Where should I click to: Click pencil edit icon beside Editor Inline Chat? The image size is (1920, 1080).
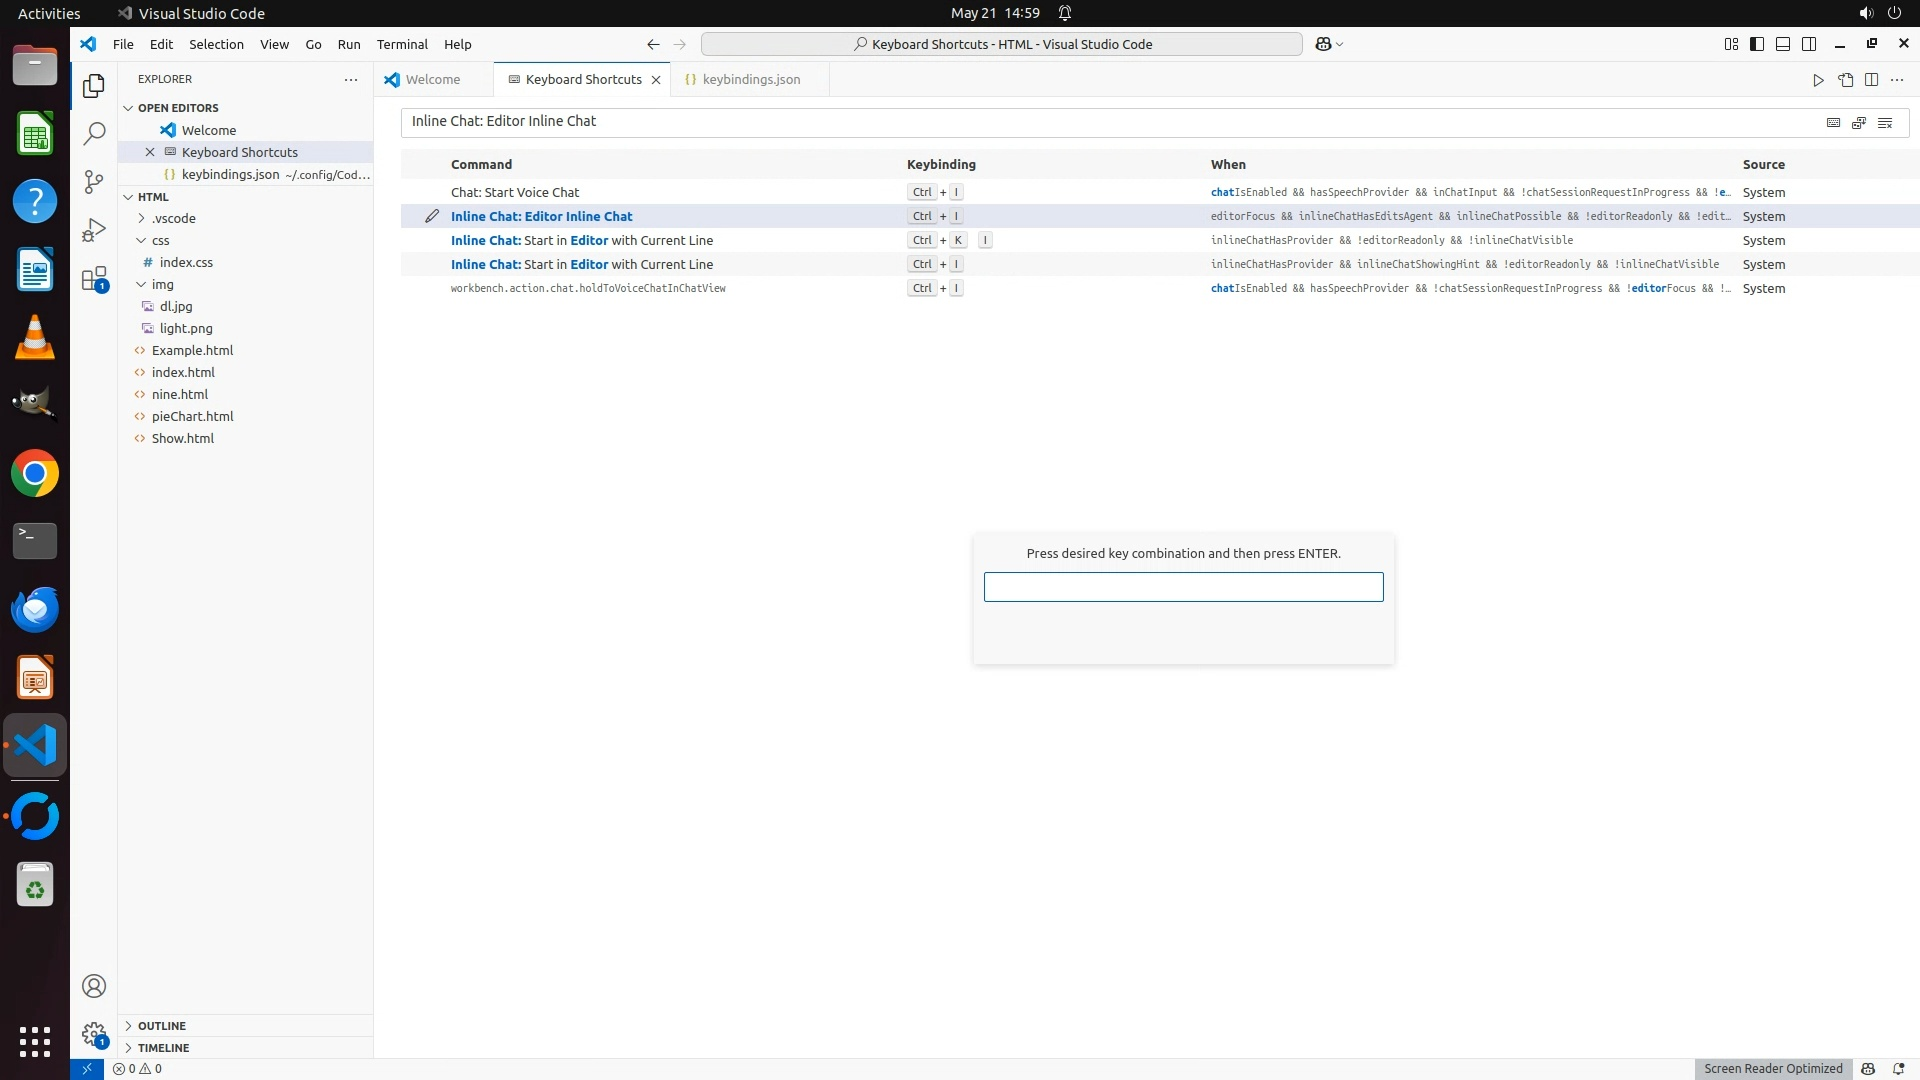(x=432, y=216)
